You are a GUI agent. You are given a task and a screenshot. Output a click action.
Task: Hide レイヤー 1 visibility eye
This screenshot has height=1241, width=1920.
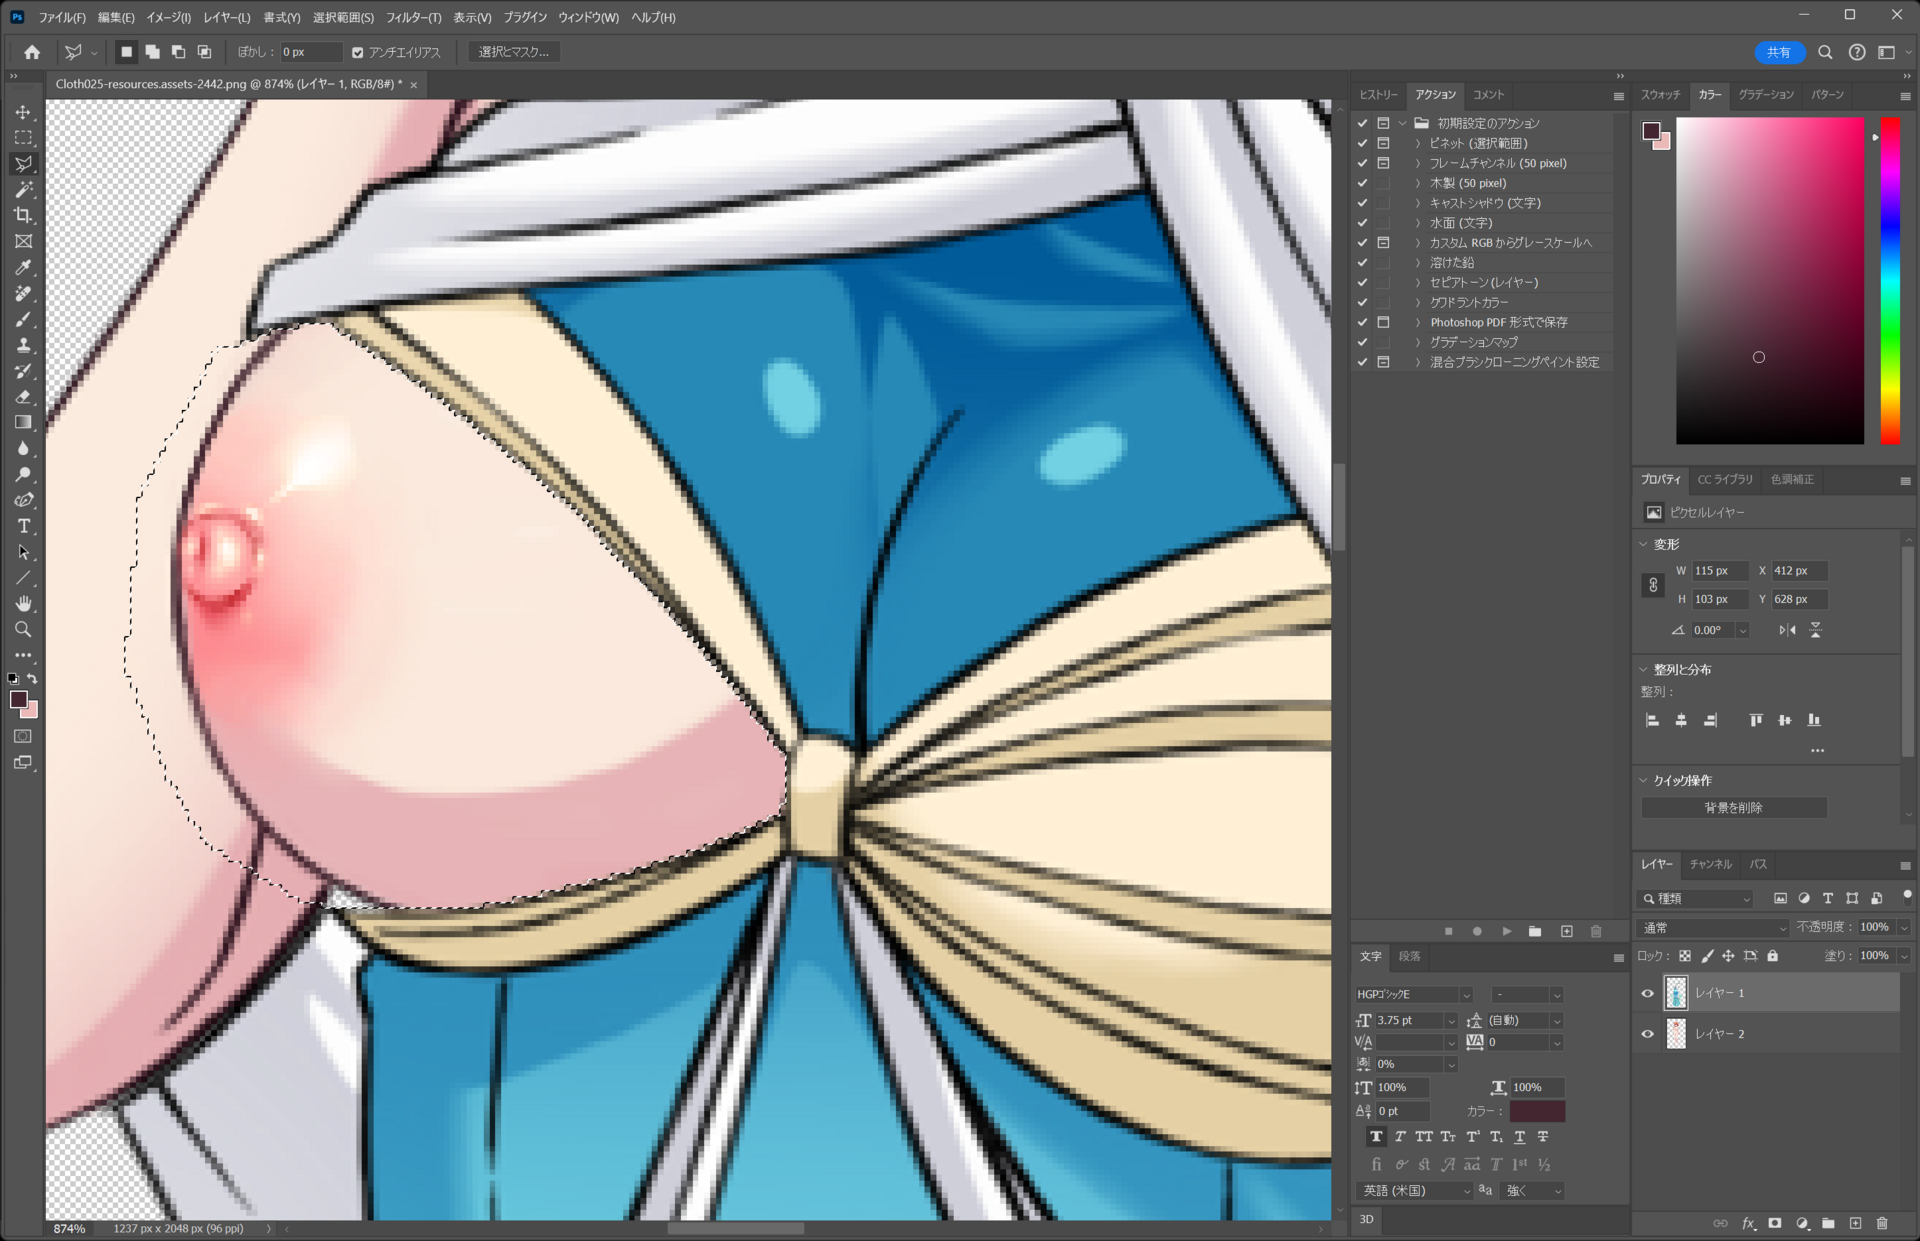pyautogui.click(x=1647, y=993)
